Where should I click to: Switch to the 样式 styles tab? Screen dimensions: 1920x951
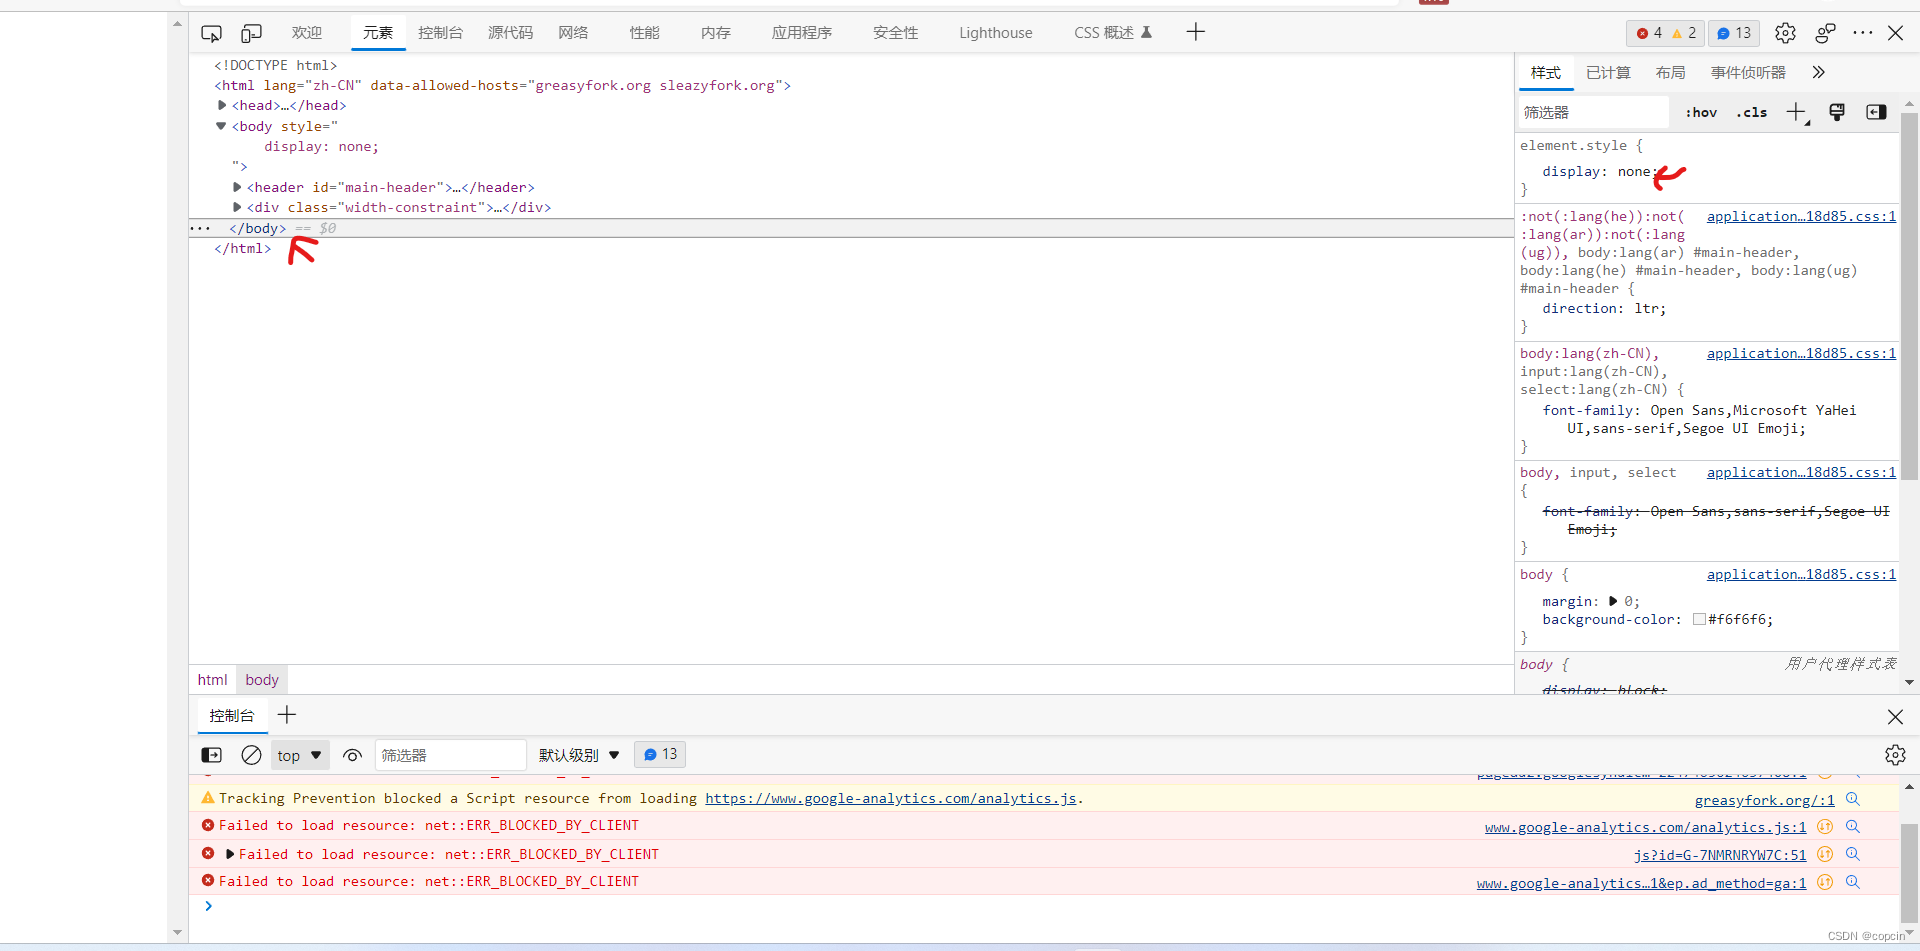point(1545,73)
